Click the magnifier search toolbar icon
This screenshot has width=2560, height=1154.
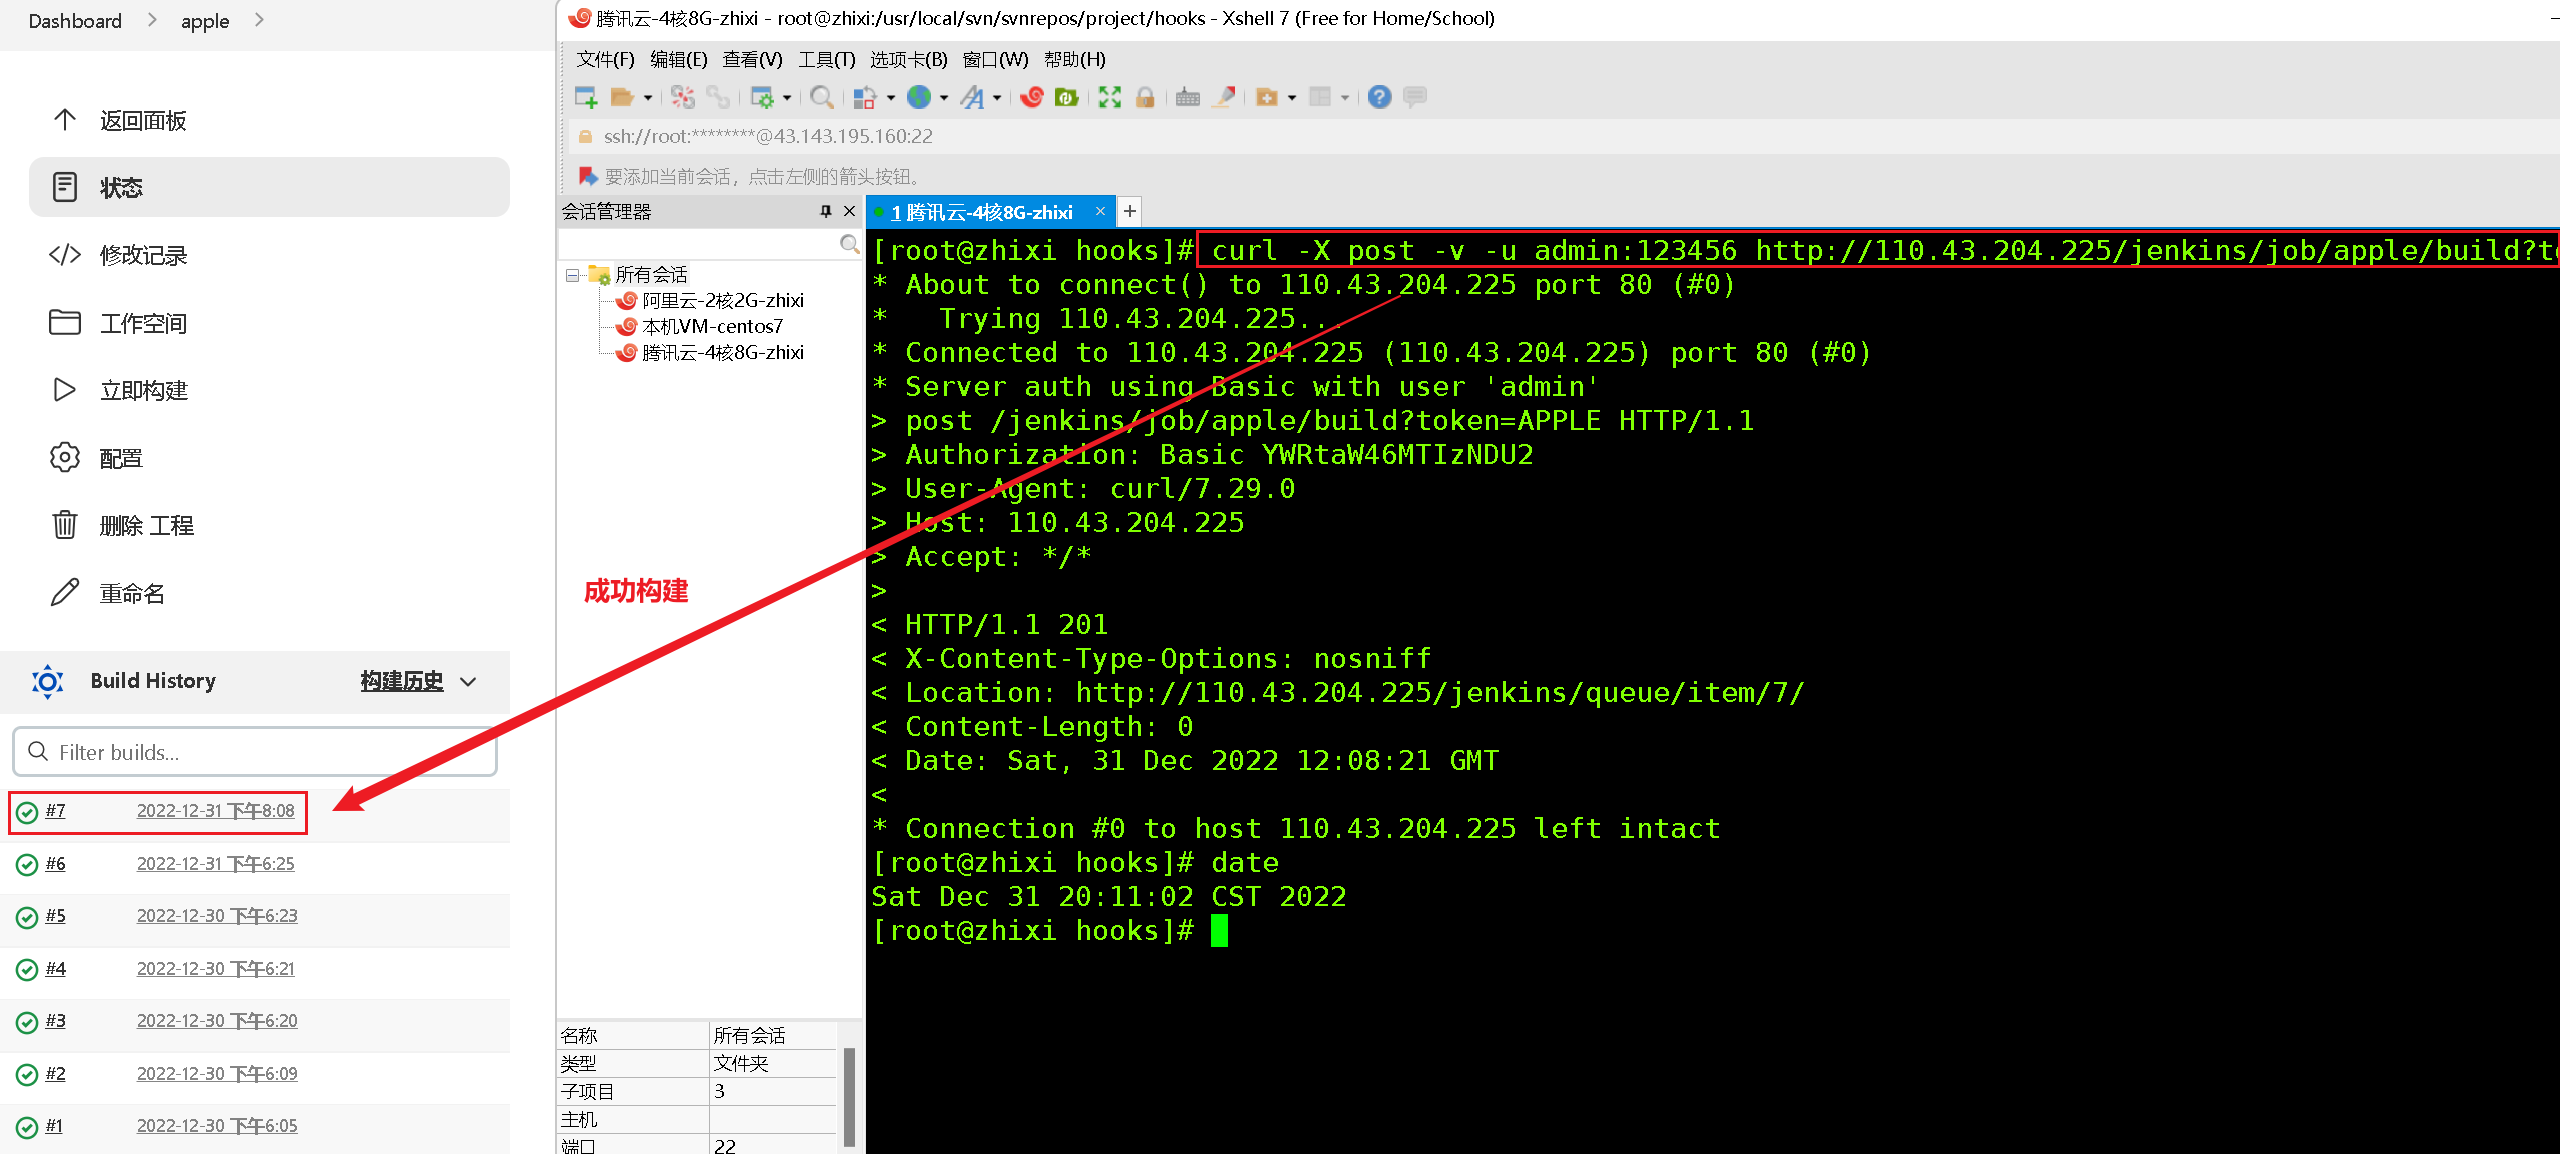(x=821, y=97)
